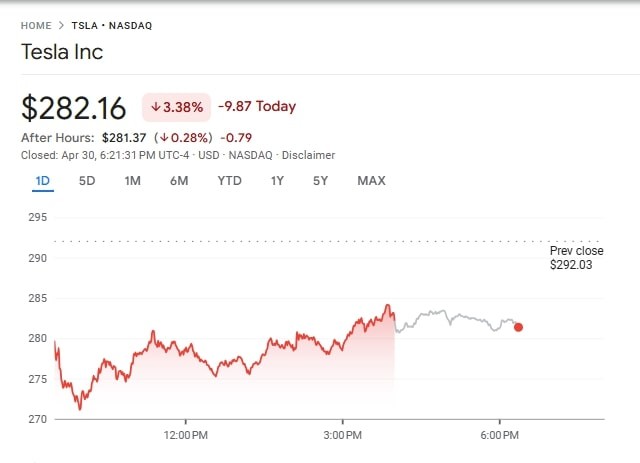640x463 pixels.
Task: Click the breadcrumb chevron after HOME
Action: click(x=61, y=25)
